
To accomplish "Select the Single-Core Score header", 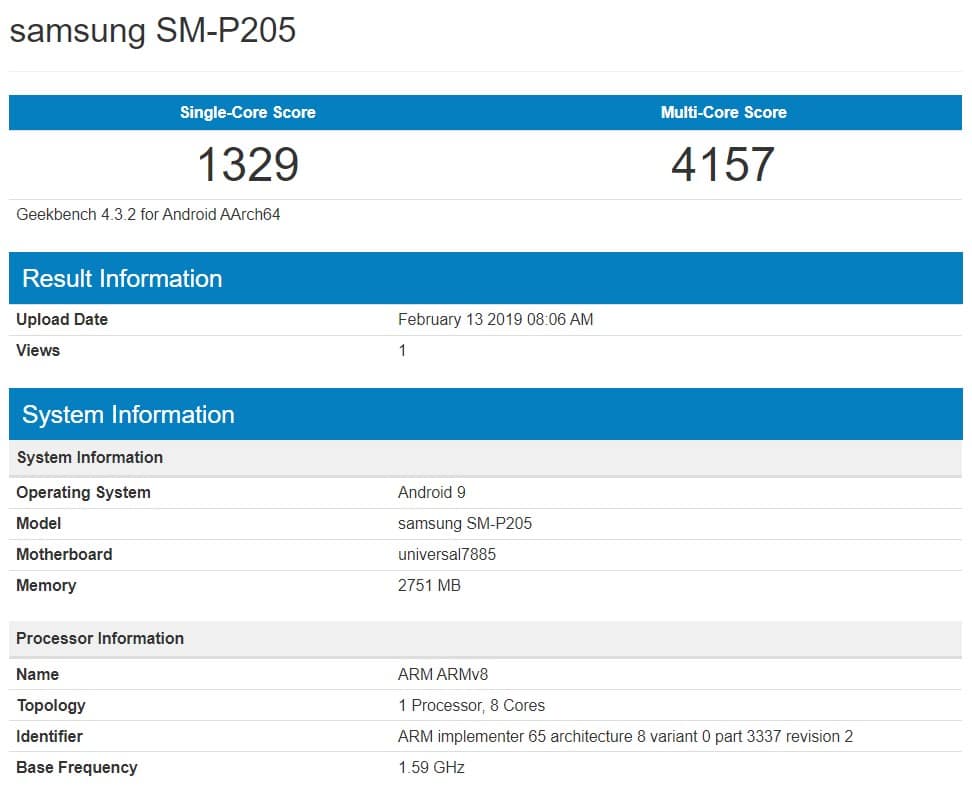I will (x=247, y=112).
